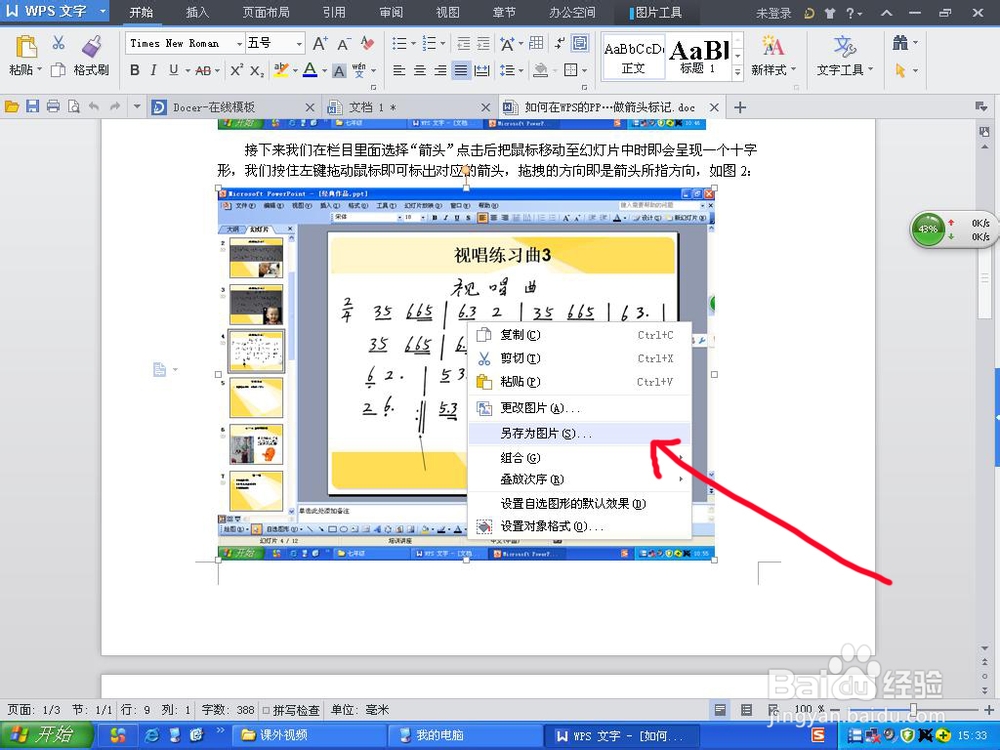The image size is (1000, 750).
Task: Expand the font color dropdown arrow
Action: click(325, 68)
